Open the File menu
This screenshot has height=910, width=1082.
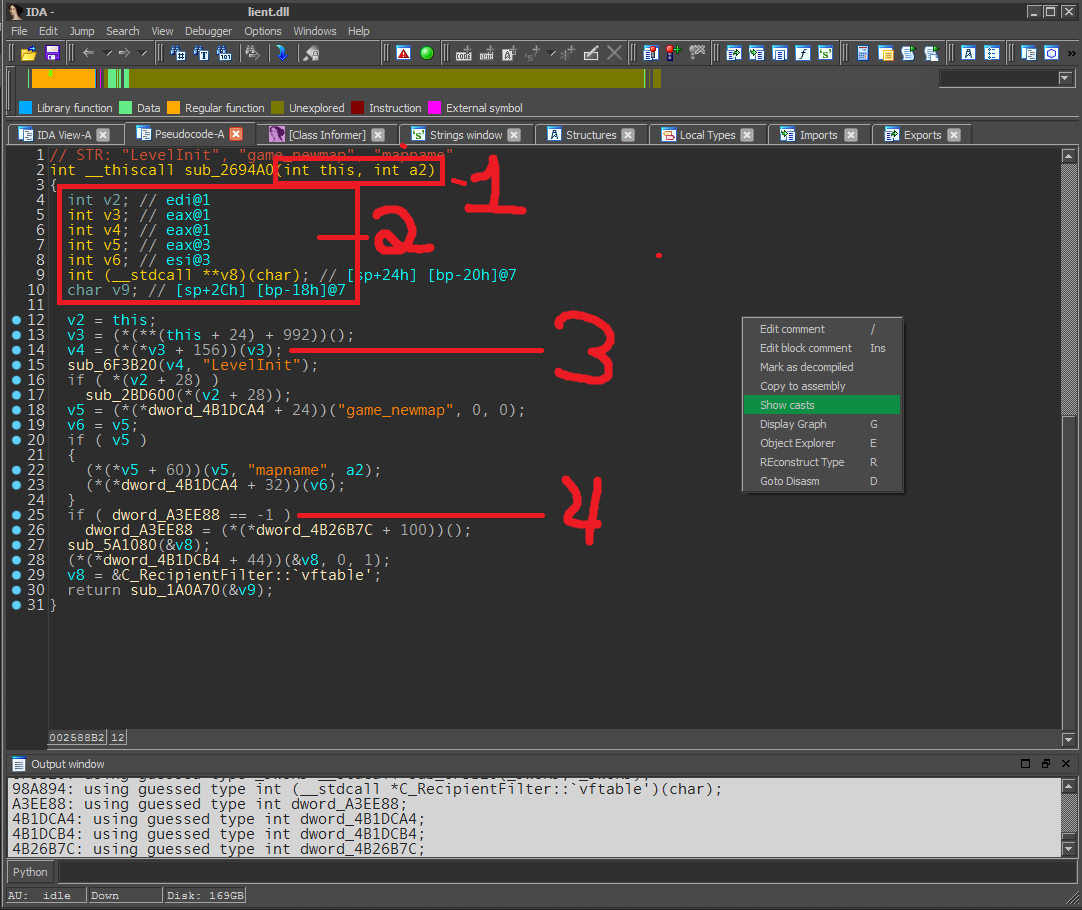(19, 31)
